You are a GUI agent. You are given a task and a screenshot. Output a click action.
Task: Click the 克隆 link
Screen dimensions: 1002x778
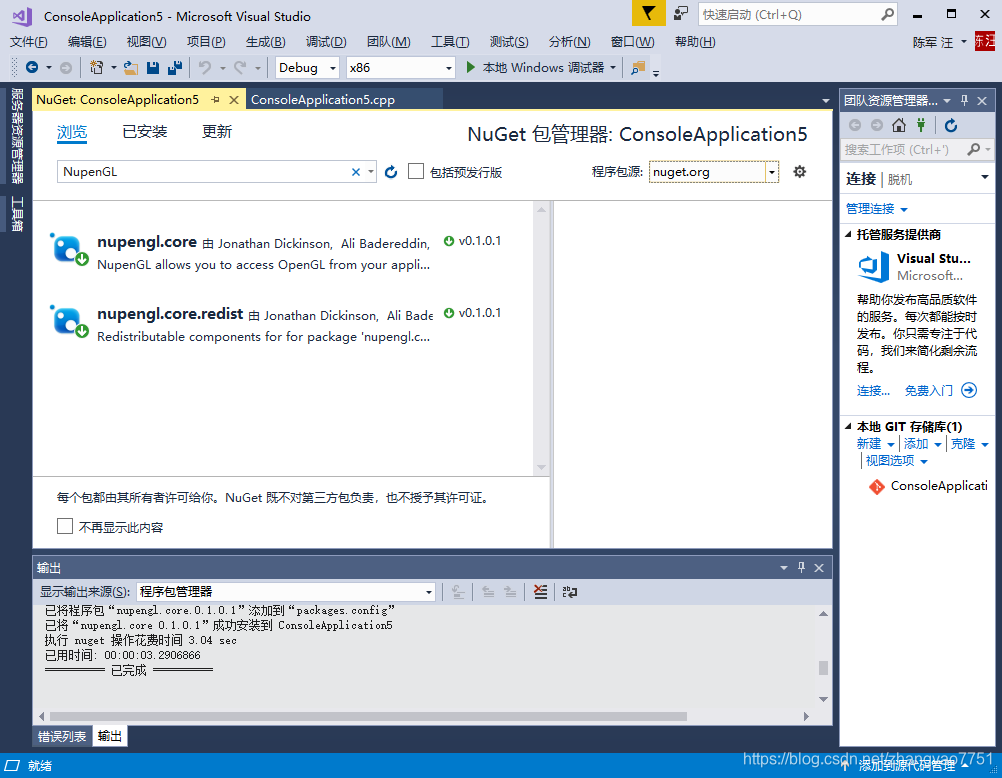click(962, 444)
